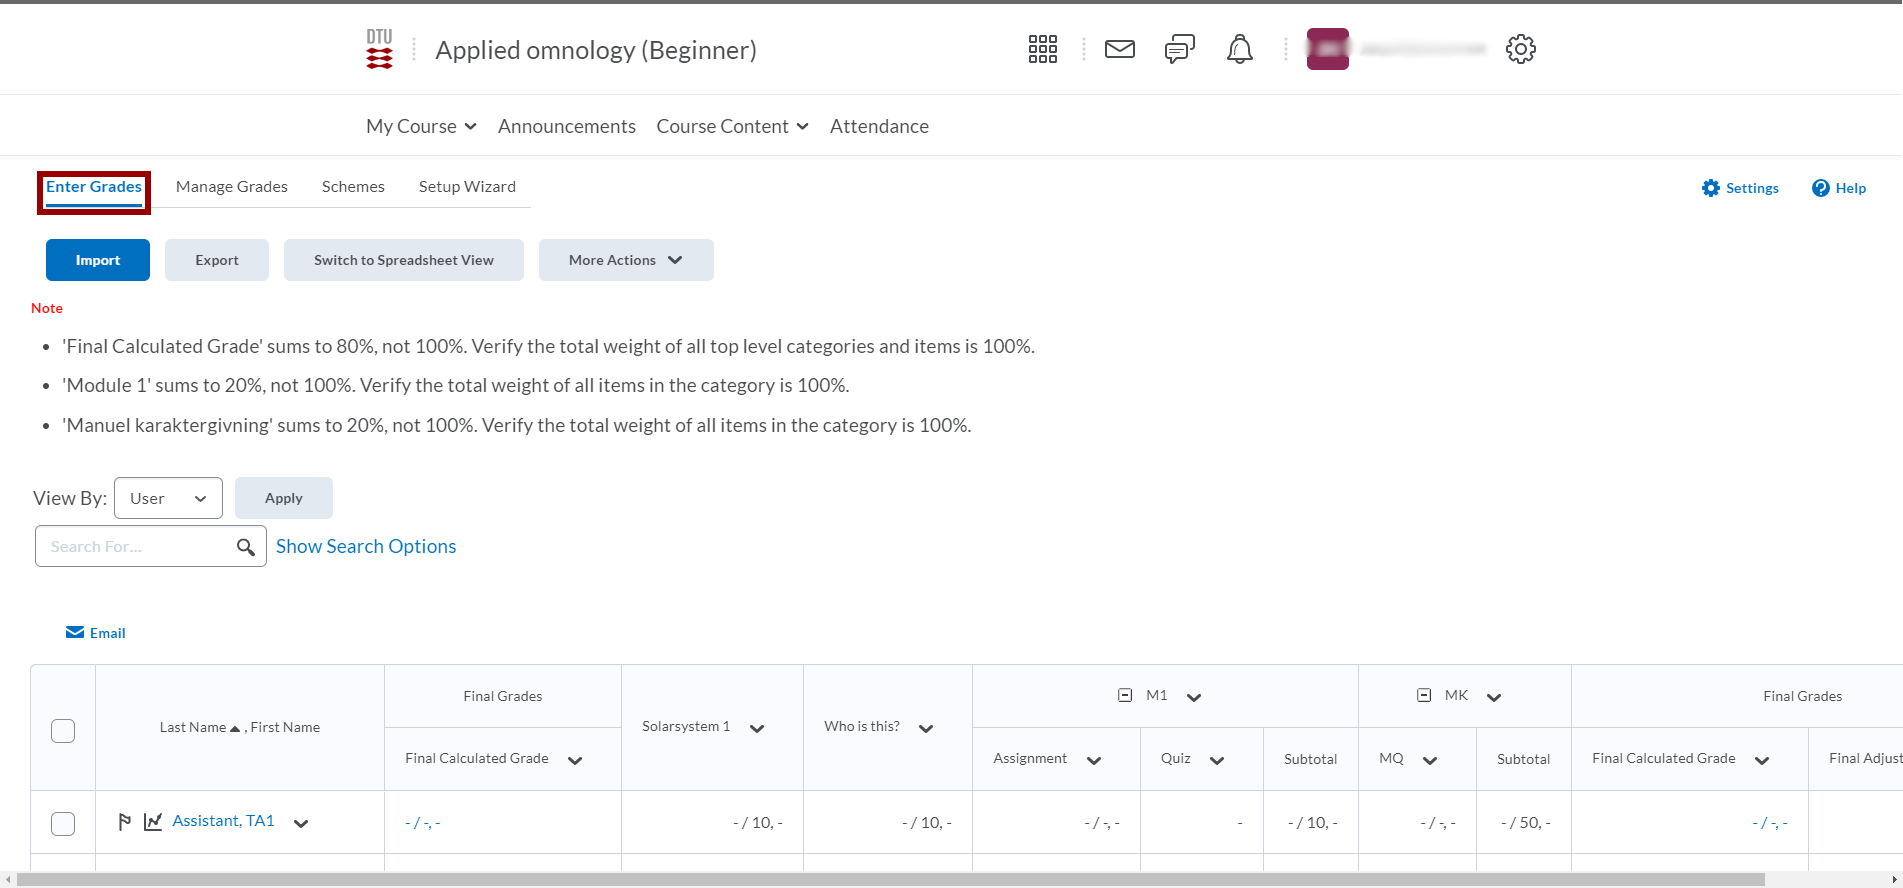This screenshot has height=888, width=1903.
Task: Check the box for Assistant, TA1 row
Action: click(63, 823)
